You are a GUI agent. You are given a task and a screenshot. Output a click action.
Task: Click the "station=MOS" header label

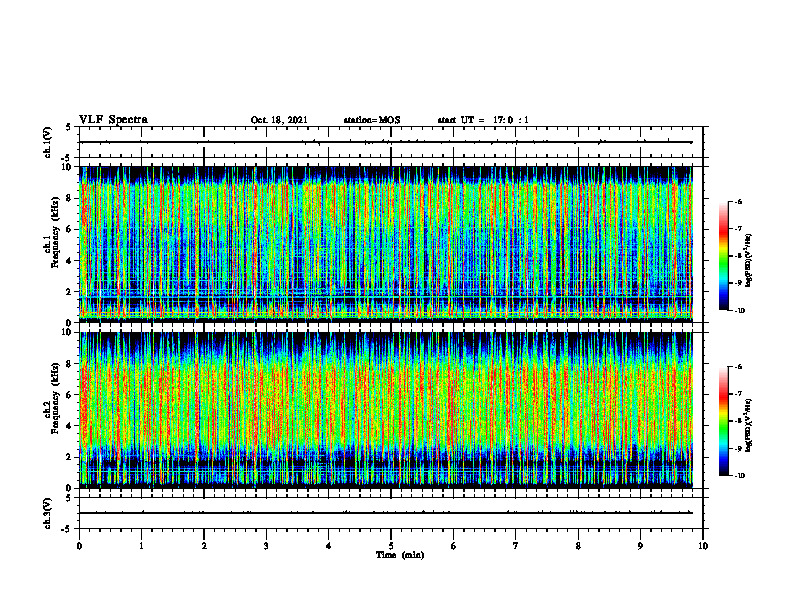(x=372, y=120)
